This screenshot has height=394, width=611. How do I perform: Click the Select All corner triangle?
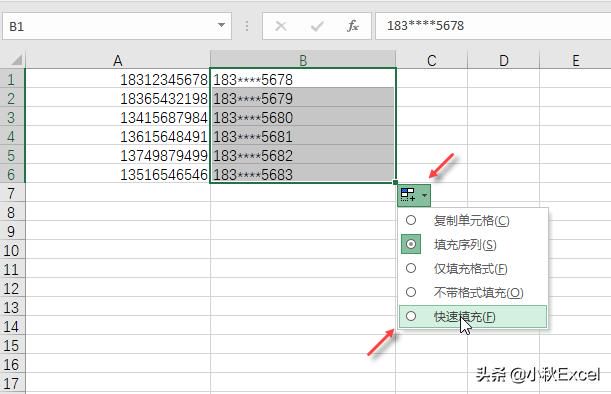pyautogui.click(x=16, y=60)
